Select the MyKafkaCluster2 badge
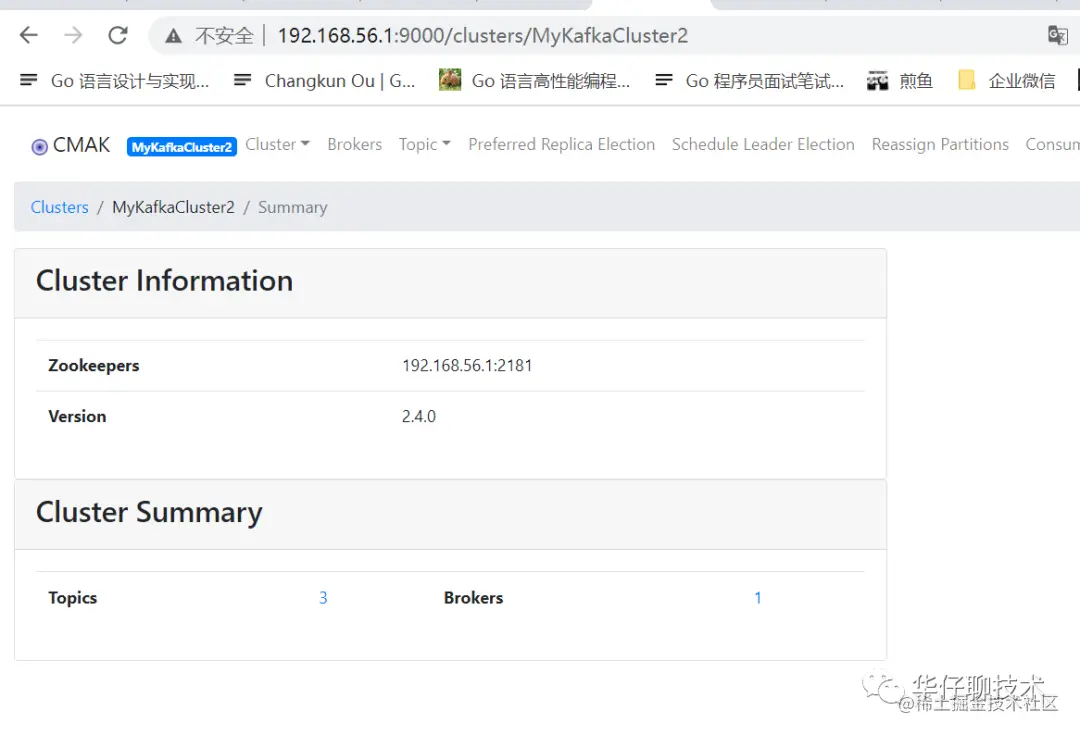Screen dimensions: 1080x735 tap(182, 147)
